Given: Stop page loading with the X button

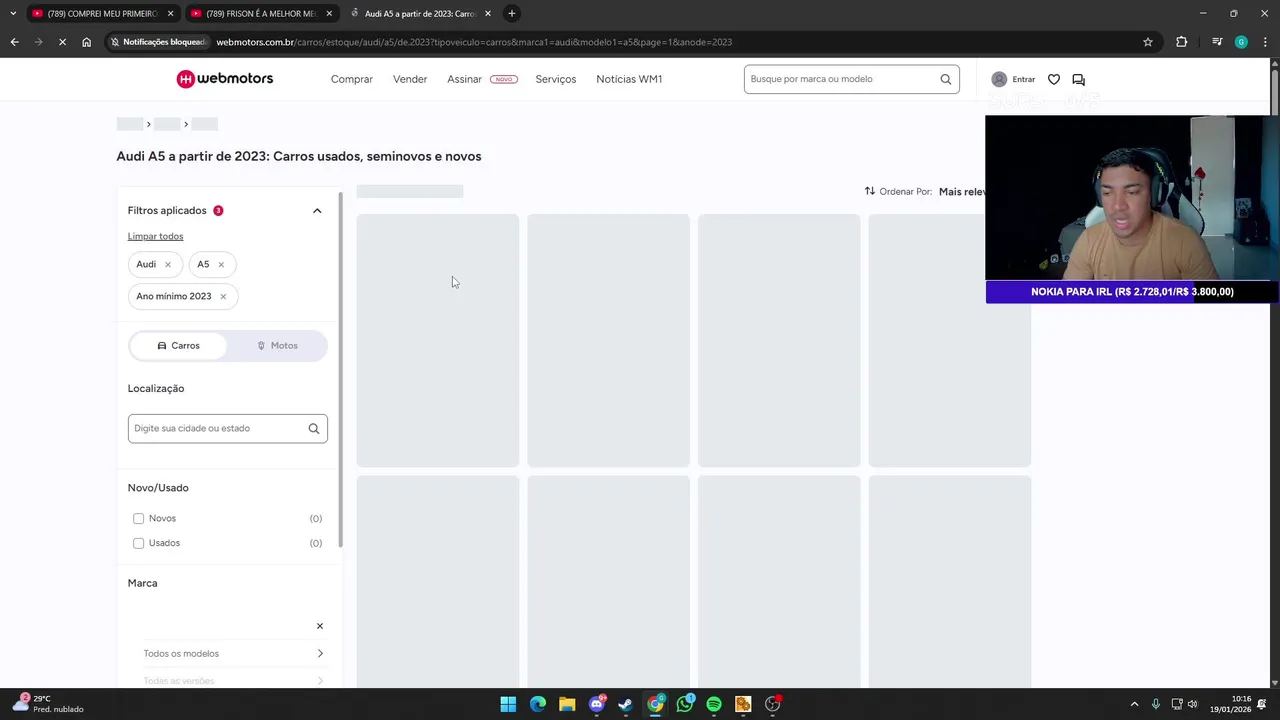Looking at the screenshot, I should (x=62, y=42).
